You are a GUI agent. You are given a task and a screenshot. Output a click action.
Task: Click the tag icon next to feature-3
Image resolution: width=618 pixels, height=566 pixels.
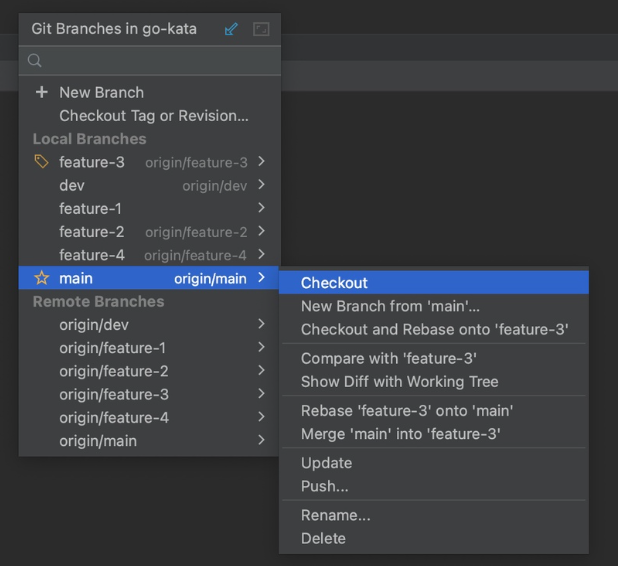pos(42,162)
